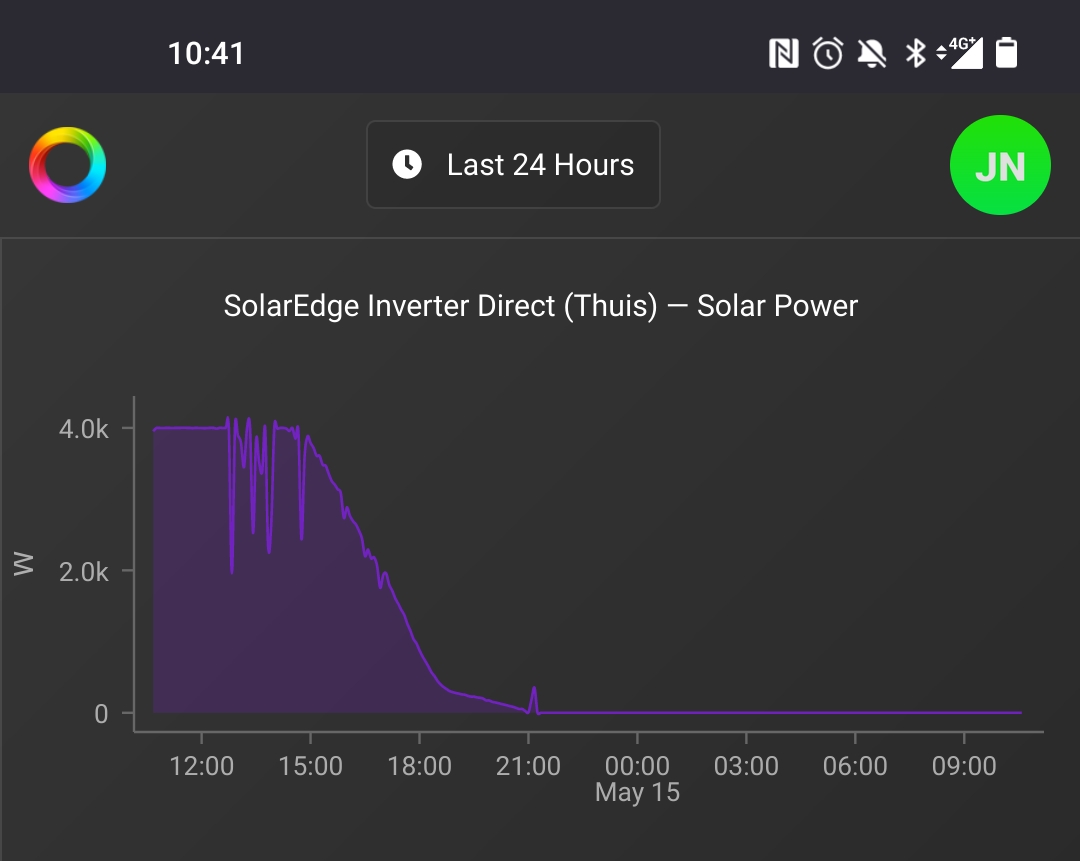The width and height of the screenshot is (1080, 861).
Task: Click the 4.0k y-axis label
Action: pos(83,429)
